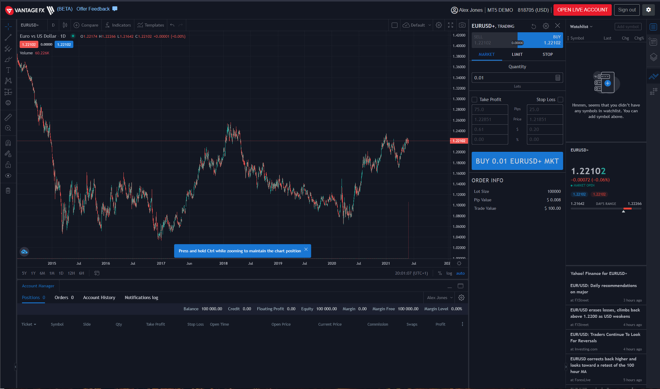Open the Alex Jones account dropdown
Screen dimensions: 660x389
click(439, 298)
